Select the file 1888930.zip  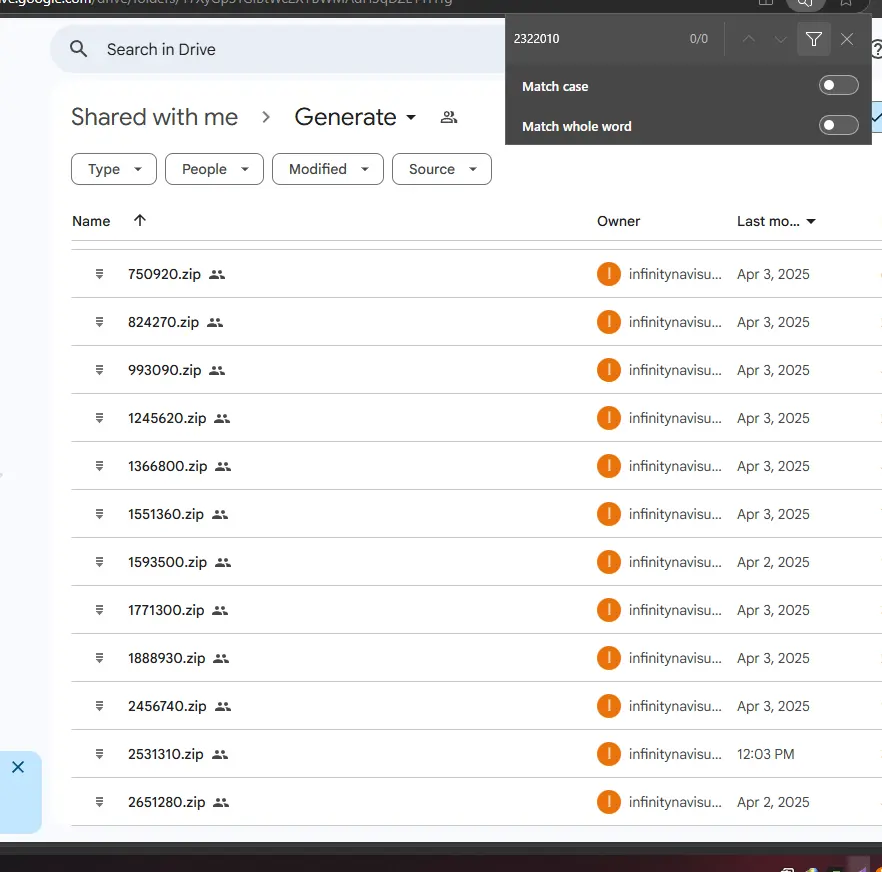tap(166, 658)
